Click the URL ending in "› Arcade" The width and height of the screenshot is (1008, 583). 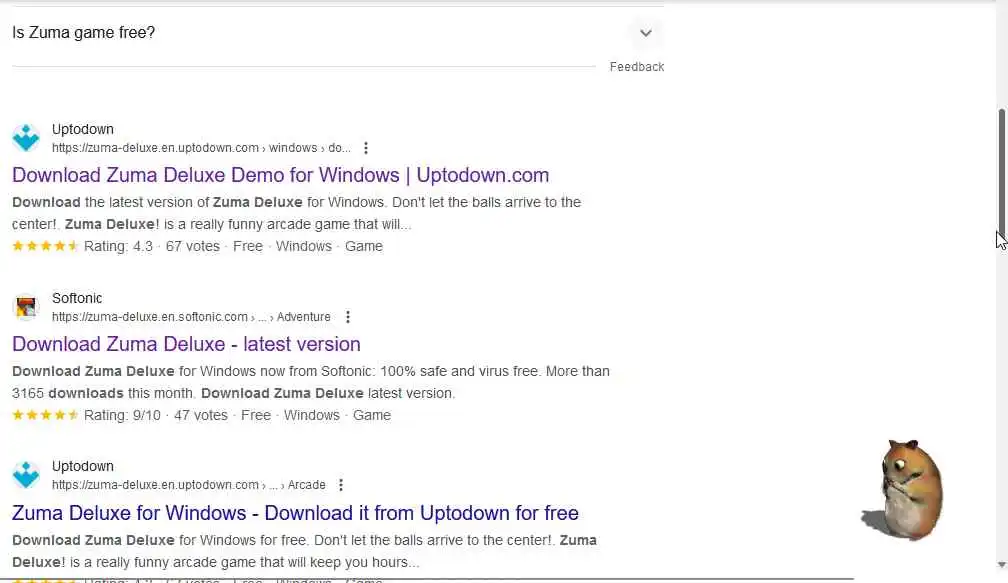click(188, 485)
